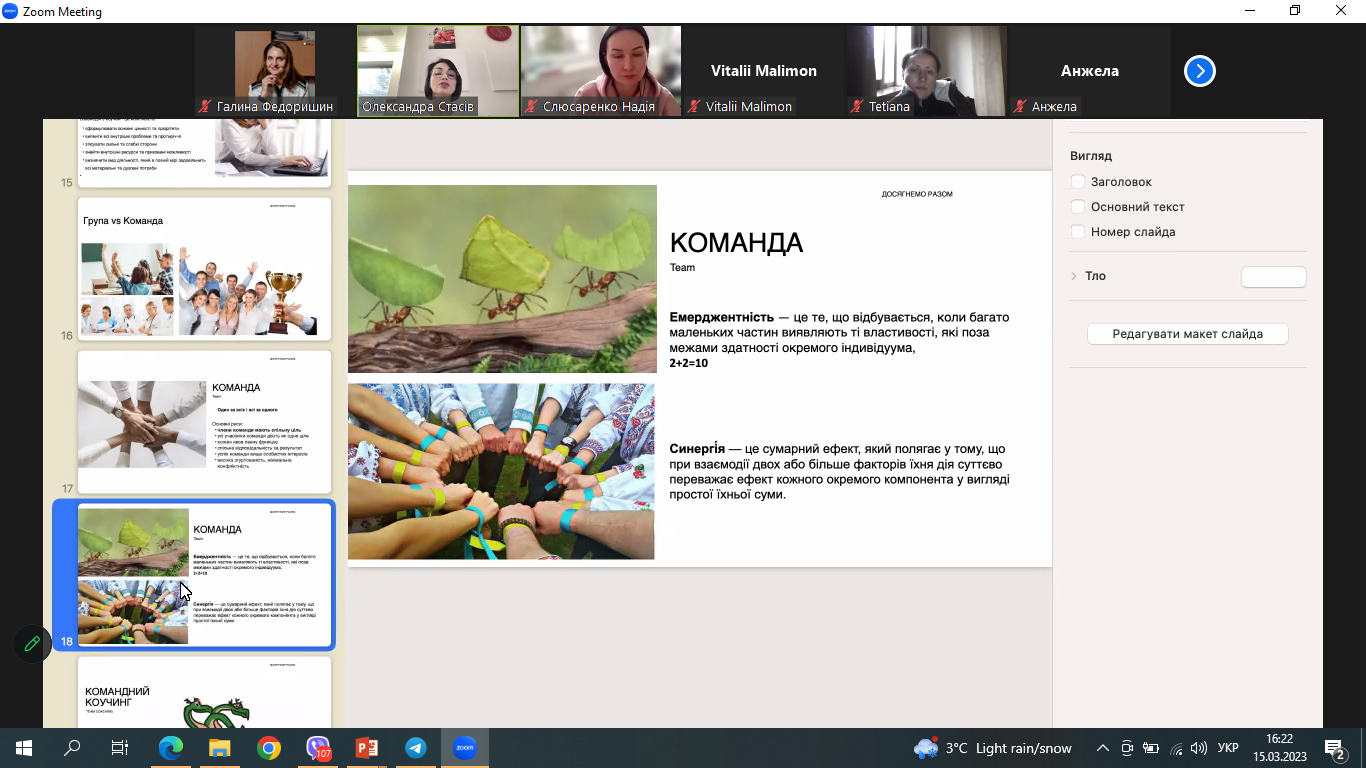Toggle the Основний текст checkbox
This screenshot has height=768, width=1366.
click(1078, 207)
